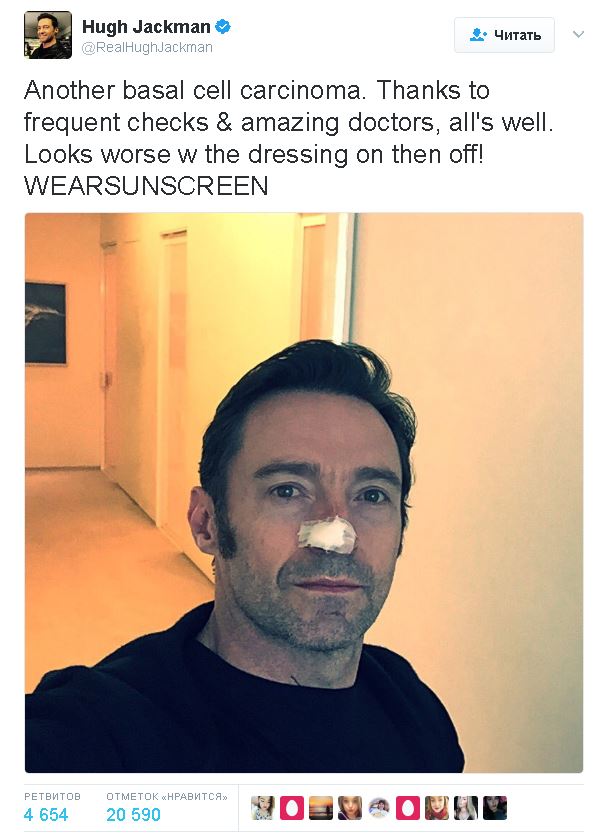611x835 pixels.
Task: Open the attached selfie photo
Action: (304, 493)
